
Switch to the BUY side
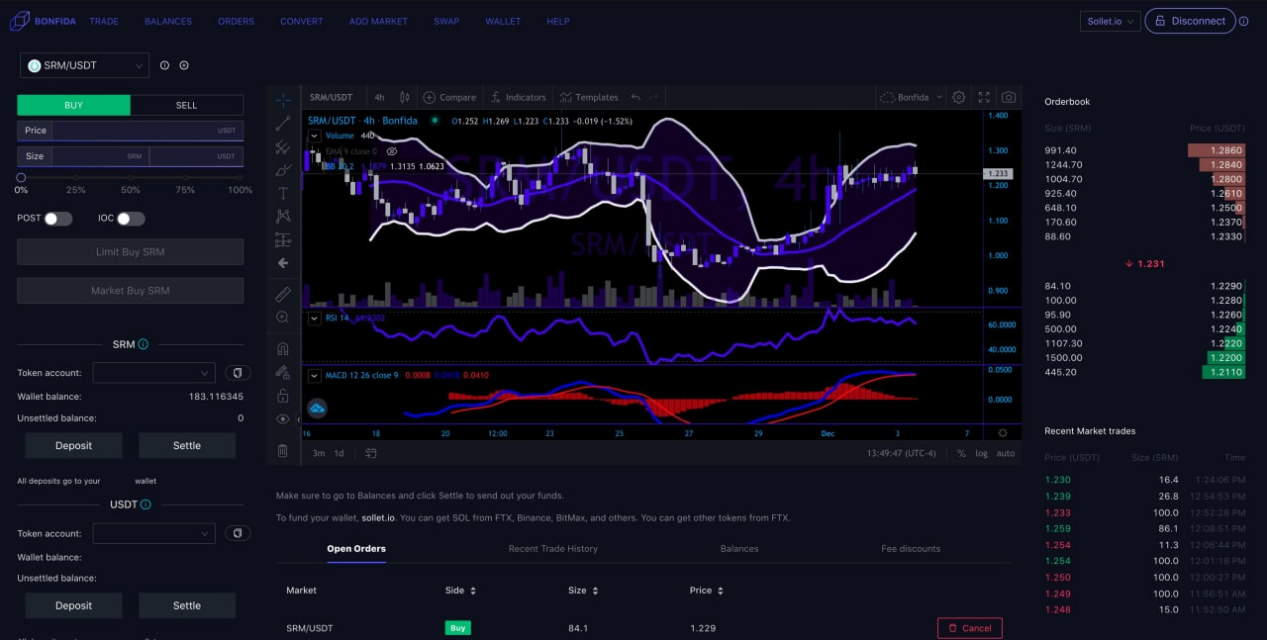(x=74, y=105)
